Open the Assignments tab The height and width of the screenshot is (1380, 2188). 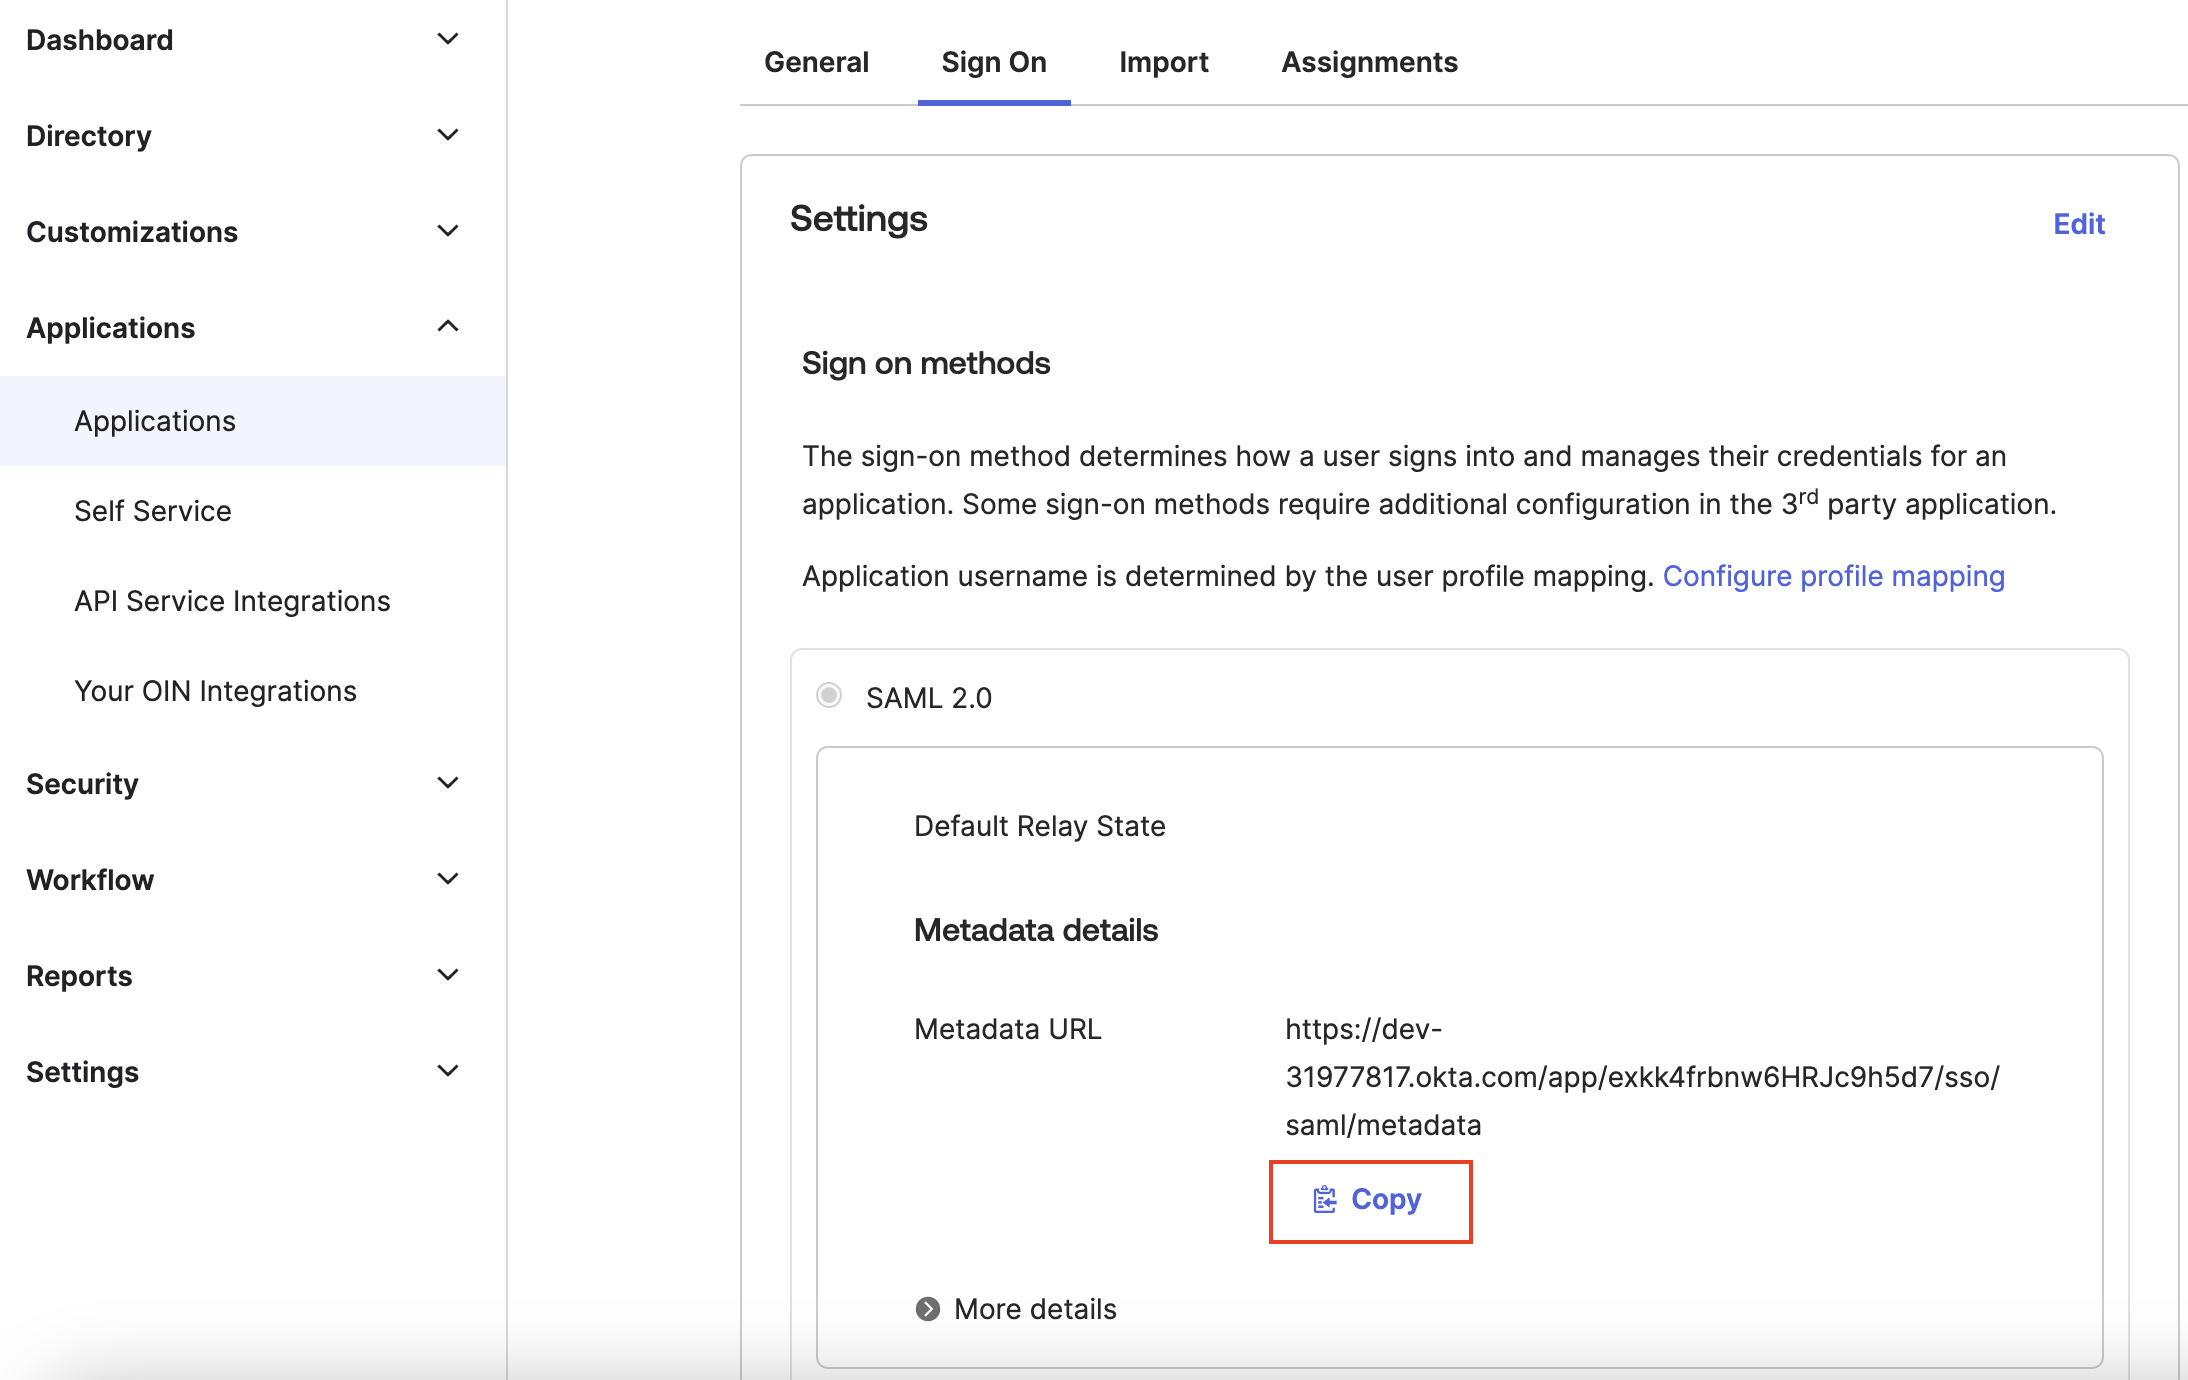1370,62
